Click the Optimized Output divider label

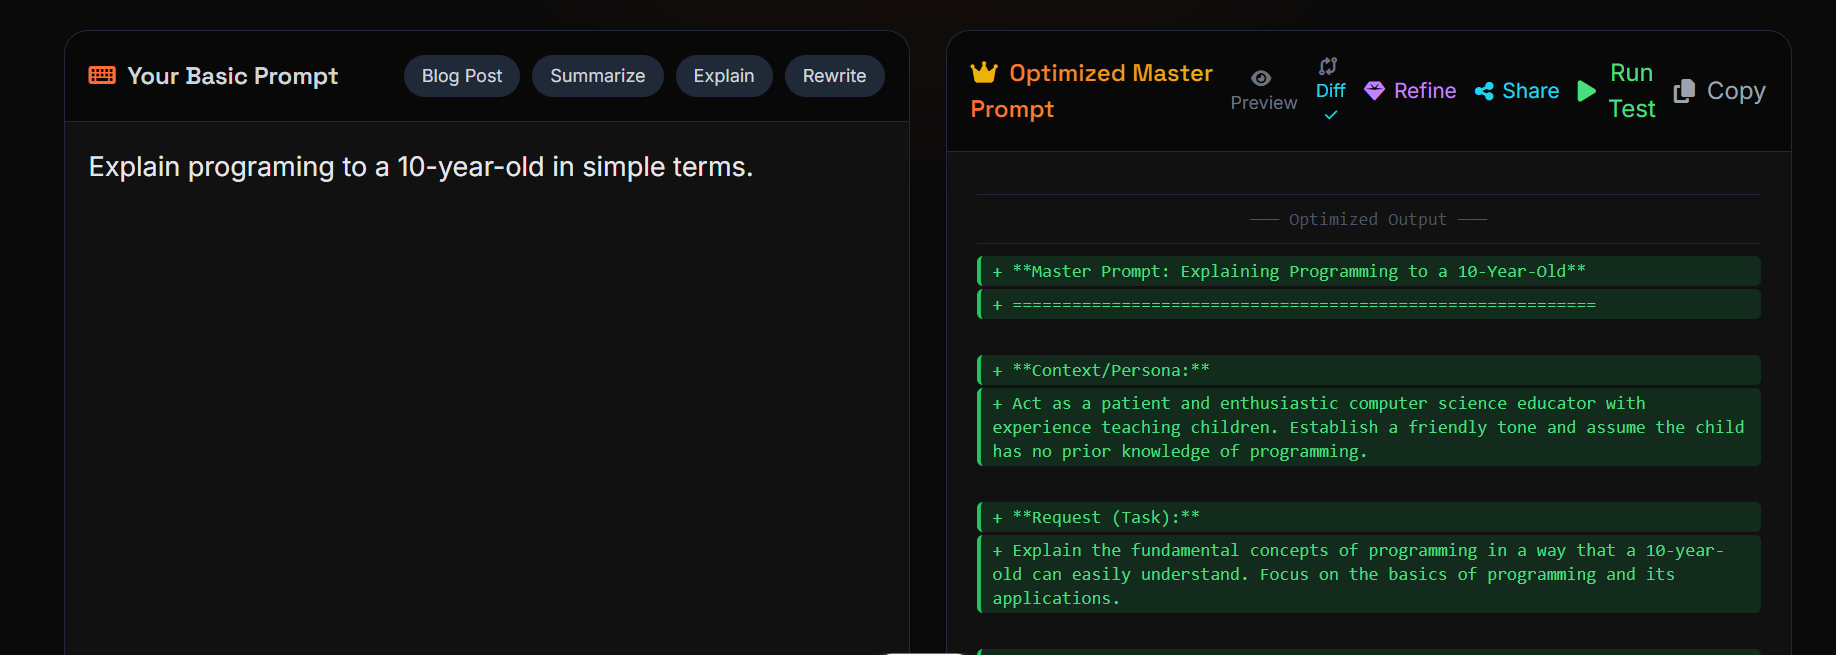pyautogui.click(x=1368, y=219)
